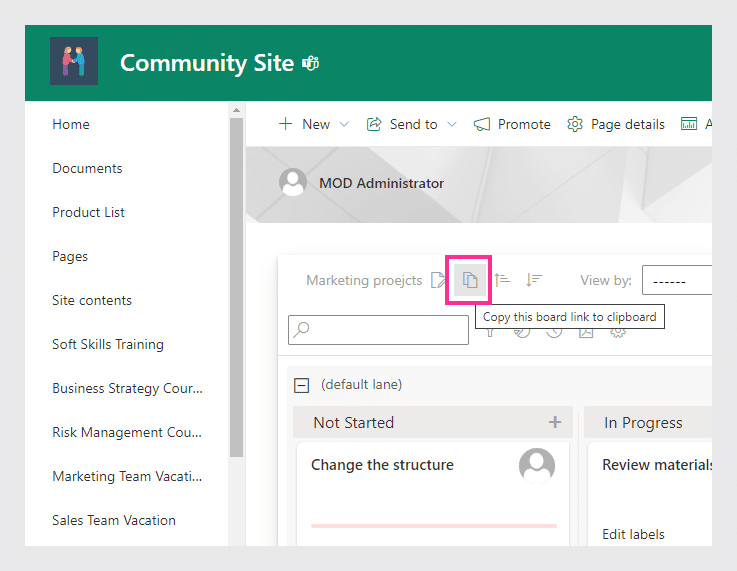Copy this board link to clipboard
This screenshot has width=737, height=571.
[470, 280]
